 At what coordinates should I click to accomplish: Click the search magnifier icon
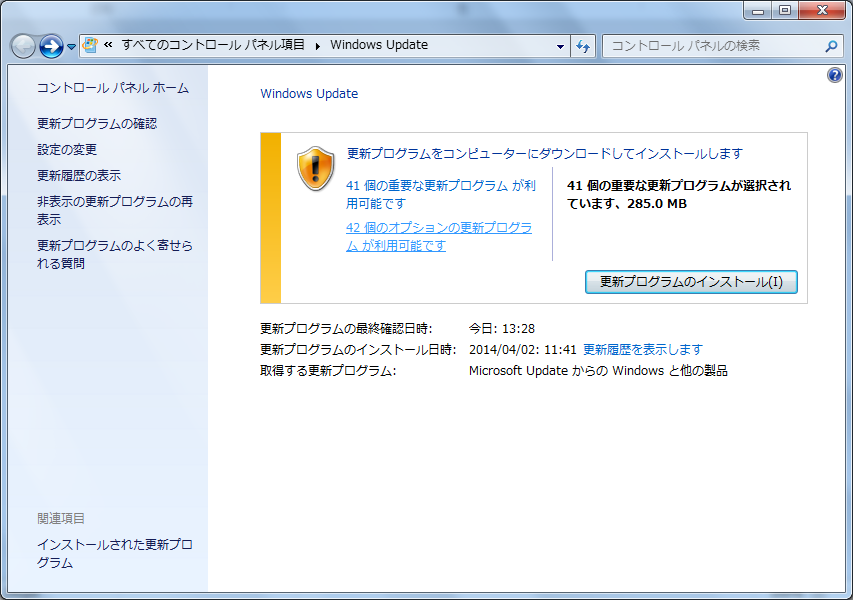click(831, 46)
